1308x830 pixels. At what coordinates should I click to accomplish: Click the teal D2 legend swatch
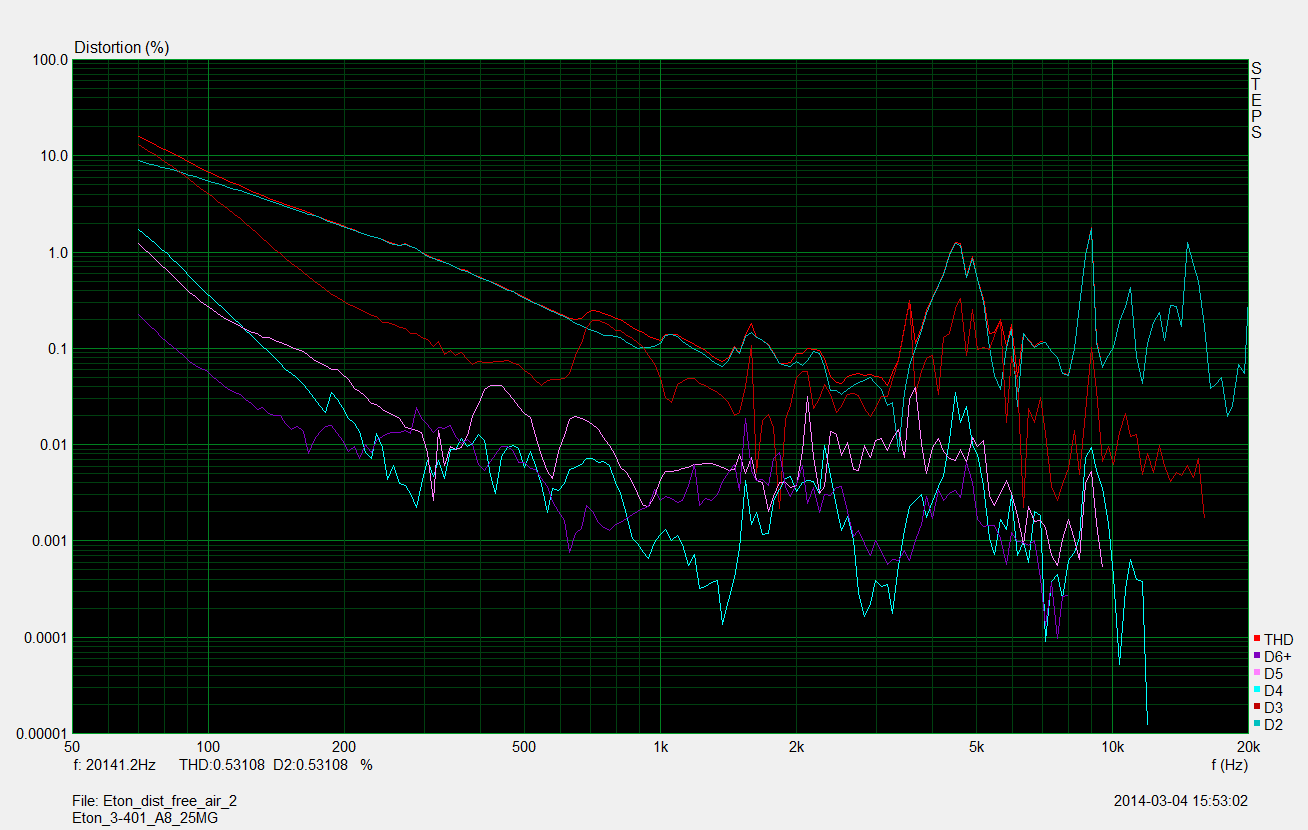tap(1257, 724)
